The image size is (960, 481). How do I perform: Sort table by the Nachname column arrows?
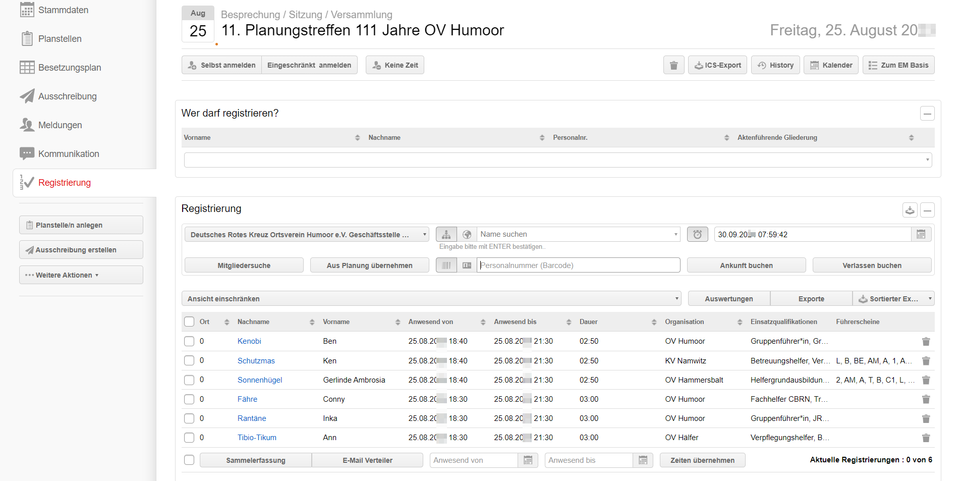pos(312,322)
